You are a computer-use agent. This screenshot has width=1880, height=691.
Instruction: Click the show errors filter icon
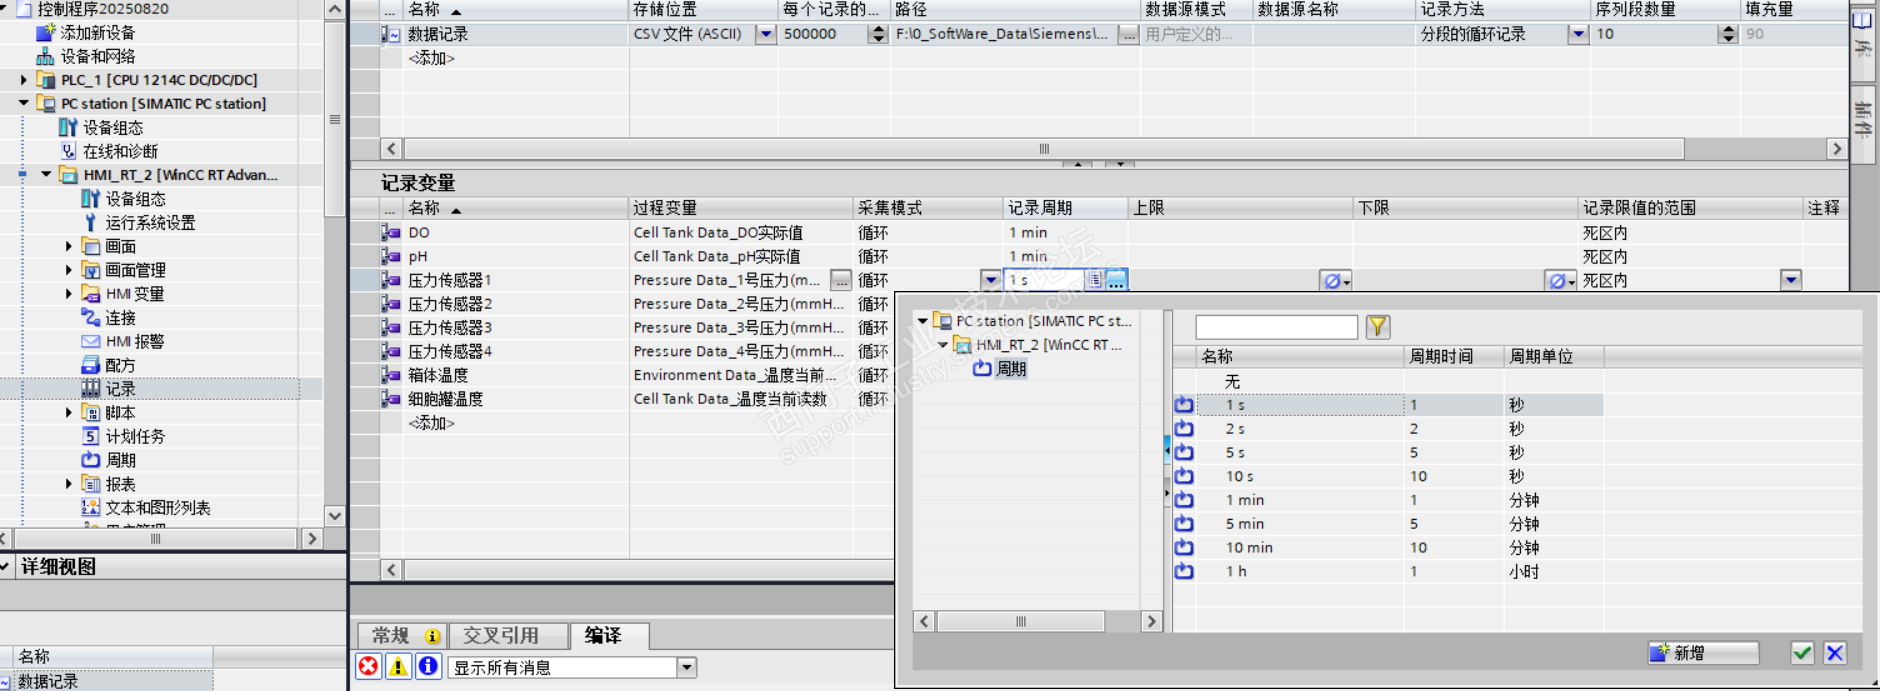(369, 666)
